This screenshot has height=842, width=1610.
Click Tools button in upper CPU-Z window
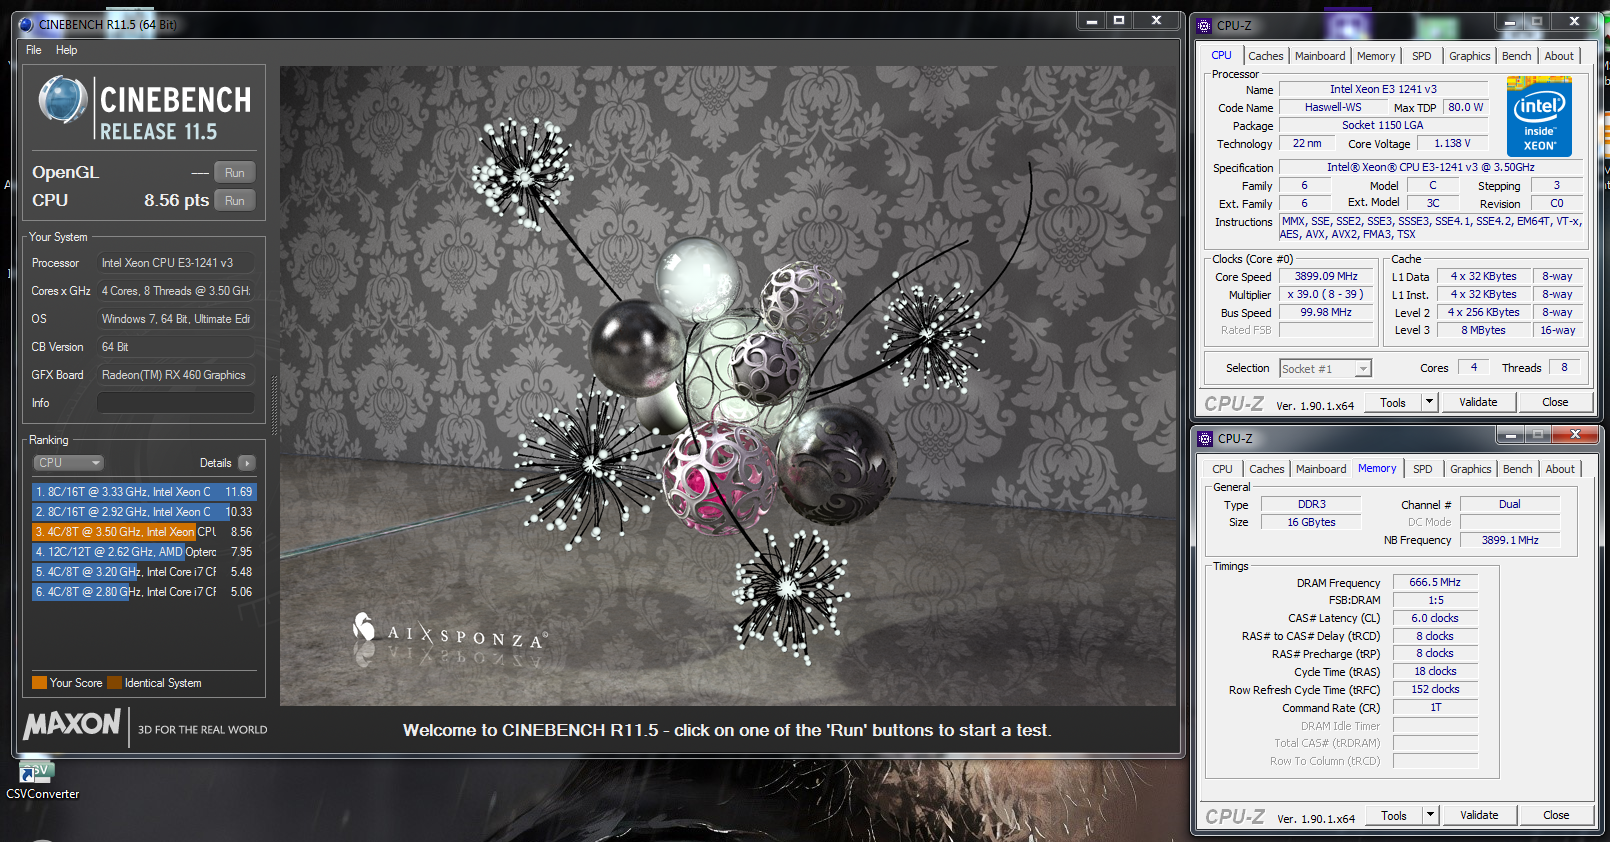[1393, 403]
